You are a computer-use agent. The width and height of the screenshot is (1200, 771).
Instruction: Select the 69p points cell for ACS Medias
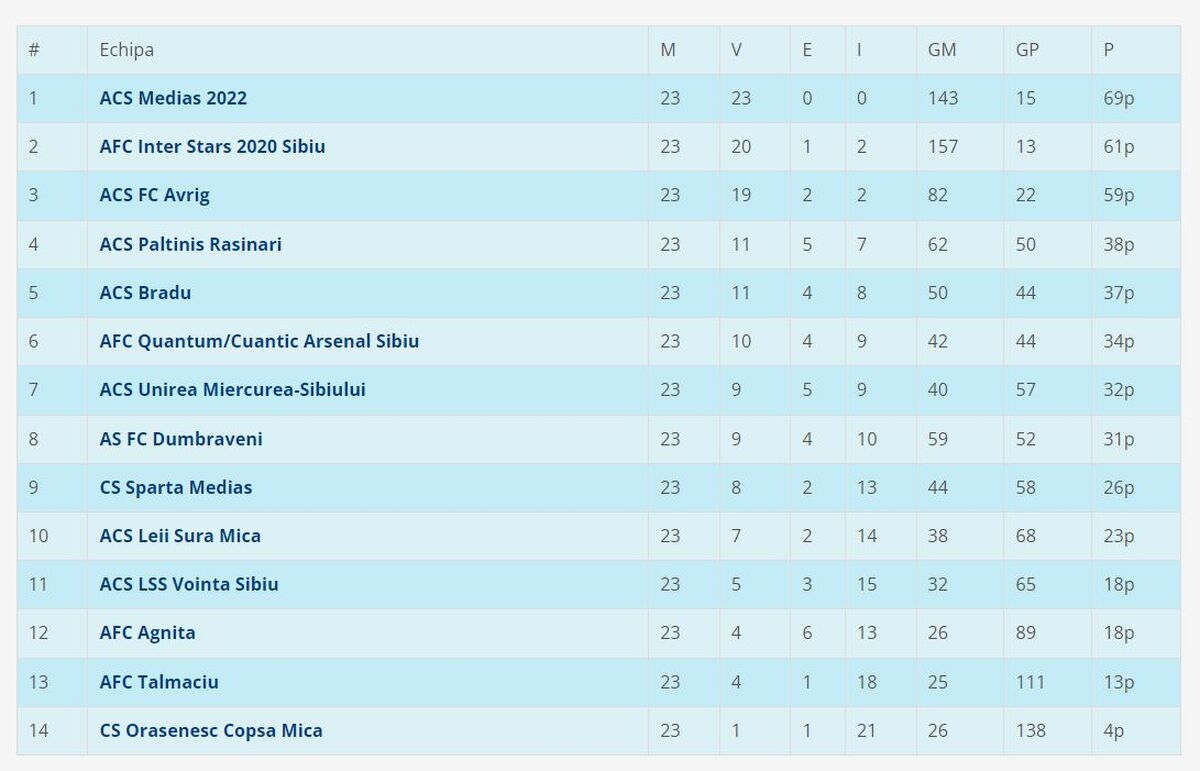(1119, 98)
